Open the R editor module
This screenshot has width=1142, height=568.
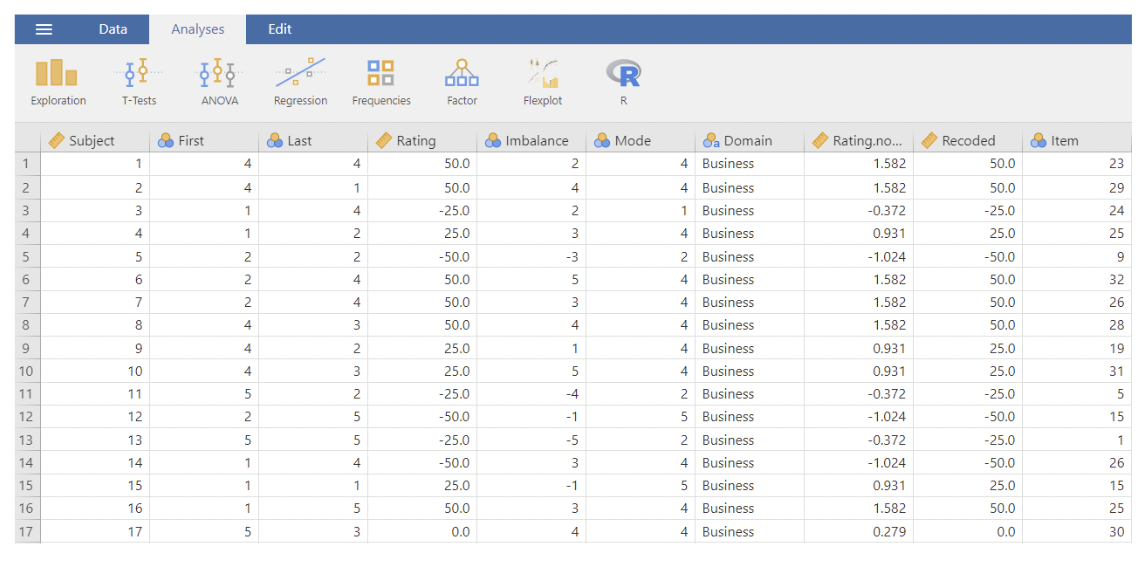[623, 82]
